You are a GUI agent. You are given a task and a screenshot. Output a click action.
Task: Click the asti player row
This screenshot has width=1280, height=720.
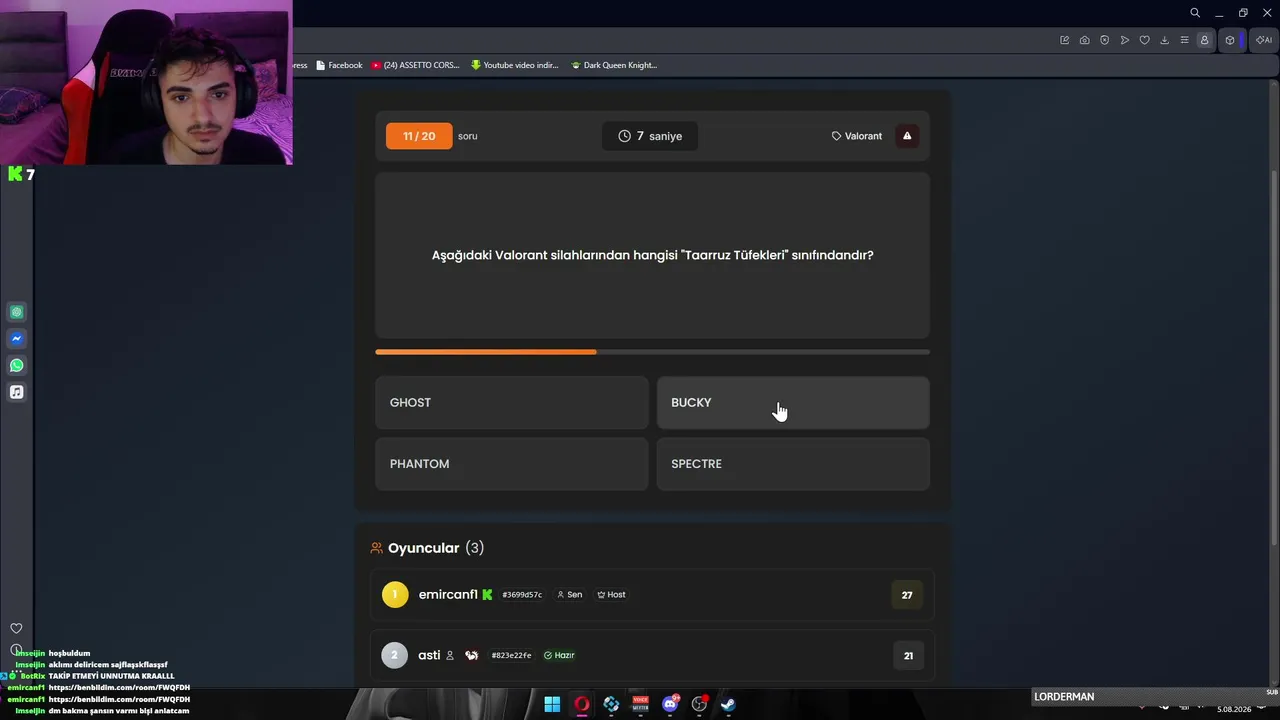click(x=652, y=656)
